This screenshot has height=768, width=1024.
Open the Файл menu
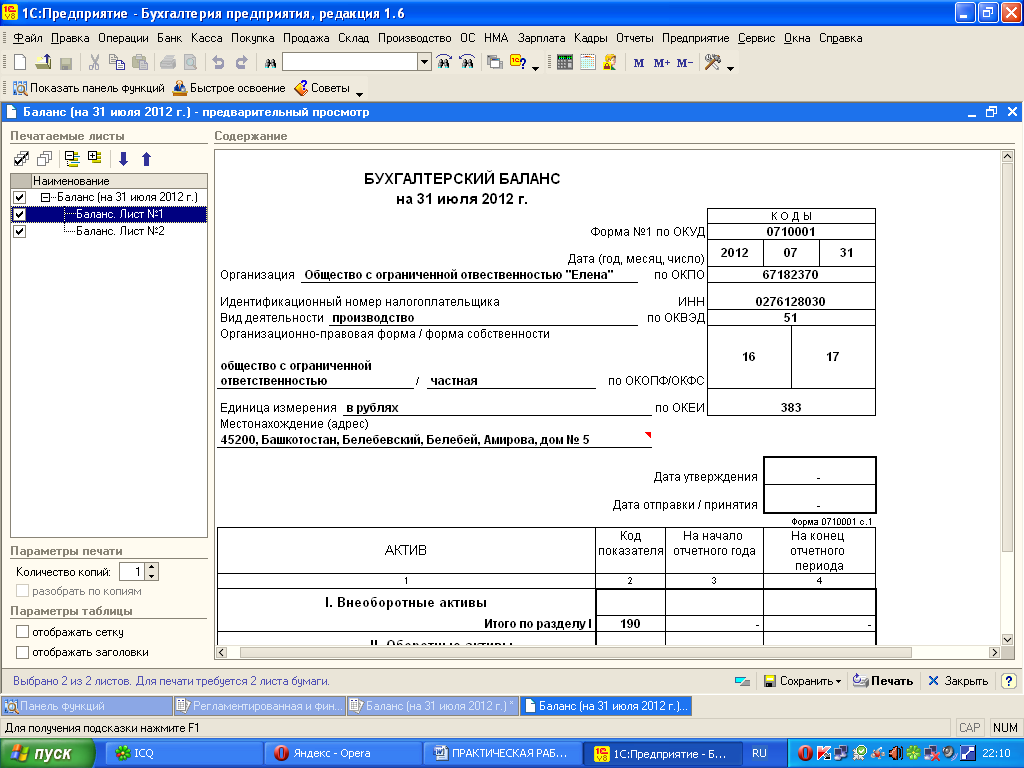pyautogui.click(x=28, y=38)
